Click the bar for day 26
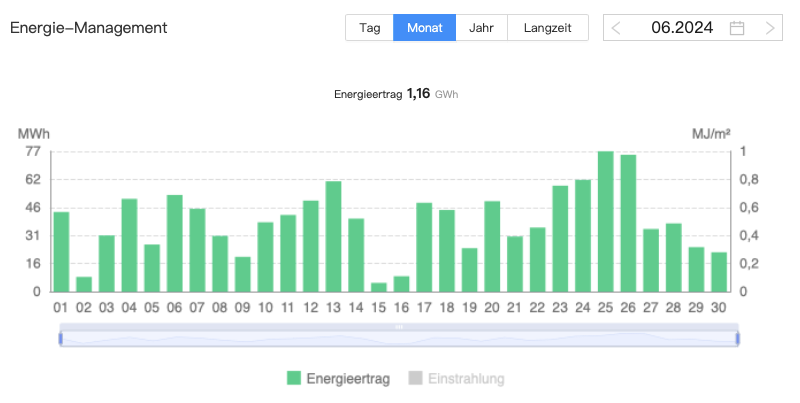 628,224
